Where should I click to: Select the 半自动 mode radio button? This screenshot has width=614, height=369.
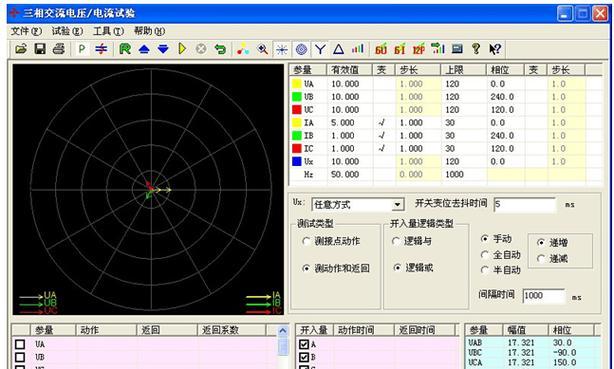tap(485, 270)
